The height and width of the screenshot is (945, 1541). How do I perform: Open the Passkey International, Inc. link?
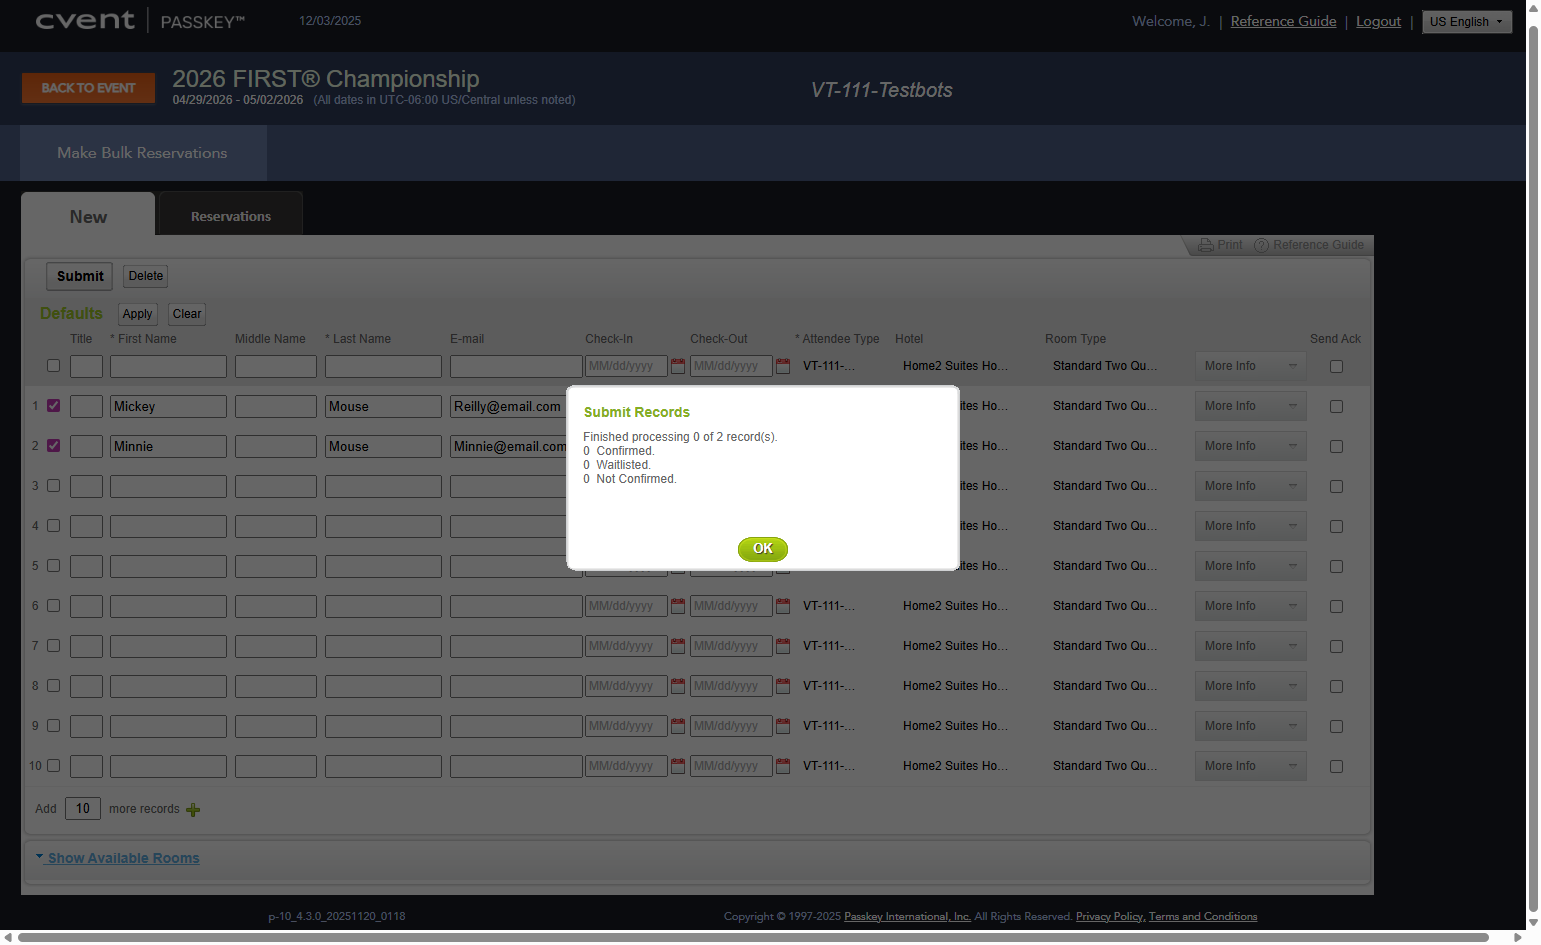(x=907, y=916)
